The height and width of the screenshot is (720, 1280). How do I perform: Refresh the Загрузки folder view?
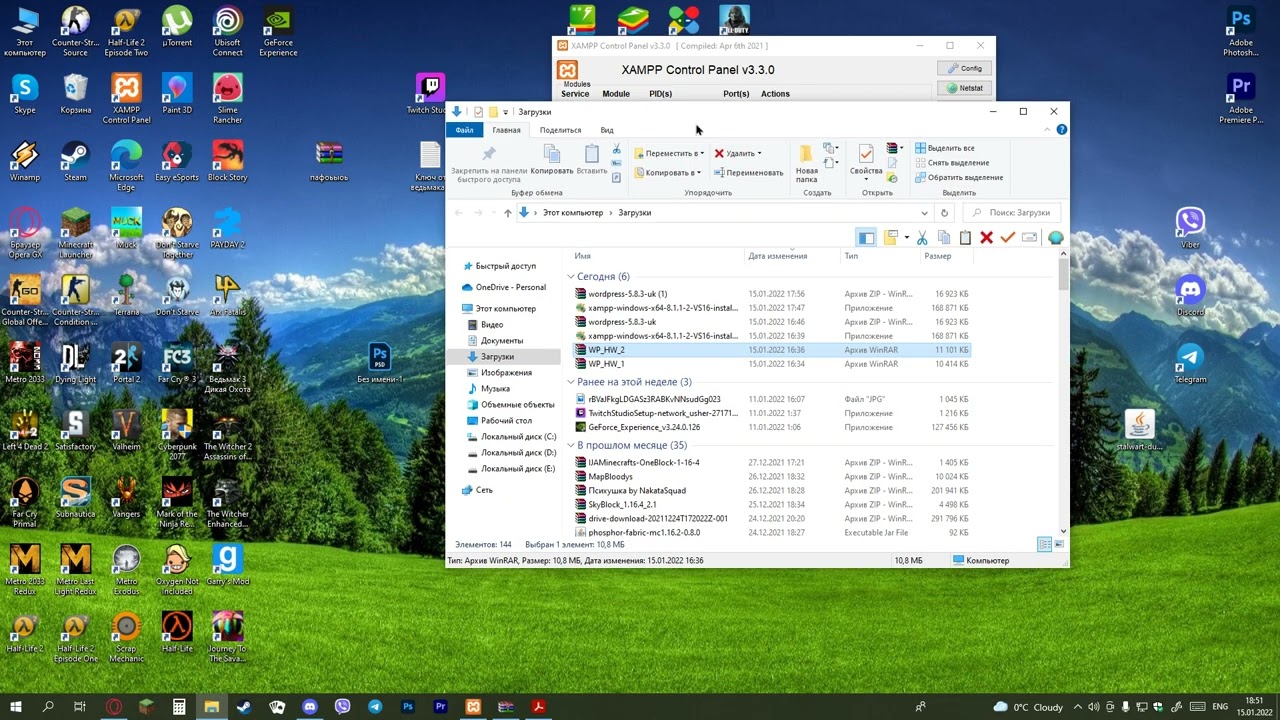(944, 213)
